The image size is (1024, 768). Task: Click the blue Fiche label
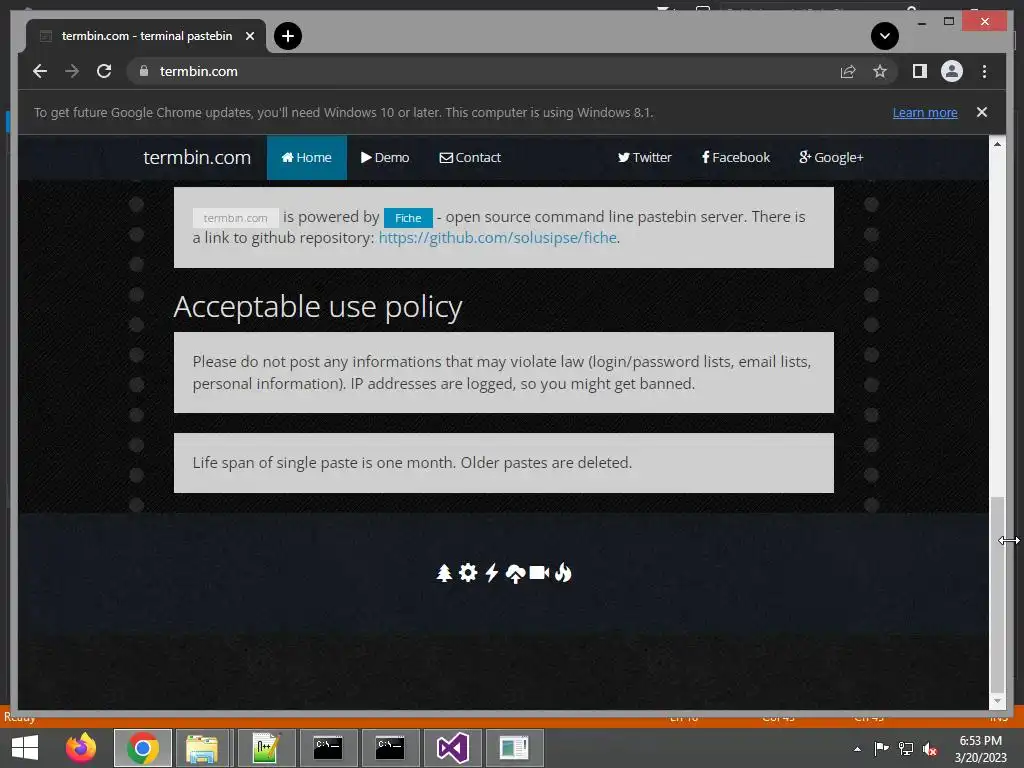click(x=408, y=217)
